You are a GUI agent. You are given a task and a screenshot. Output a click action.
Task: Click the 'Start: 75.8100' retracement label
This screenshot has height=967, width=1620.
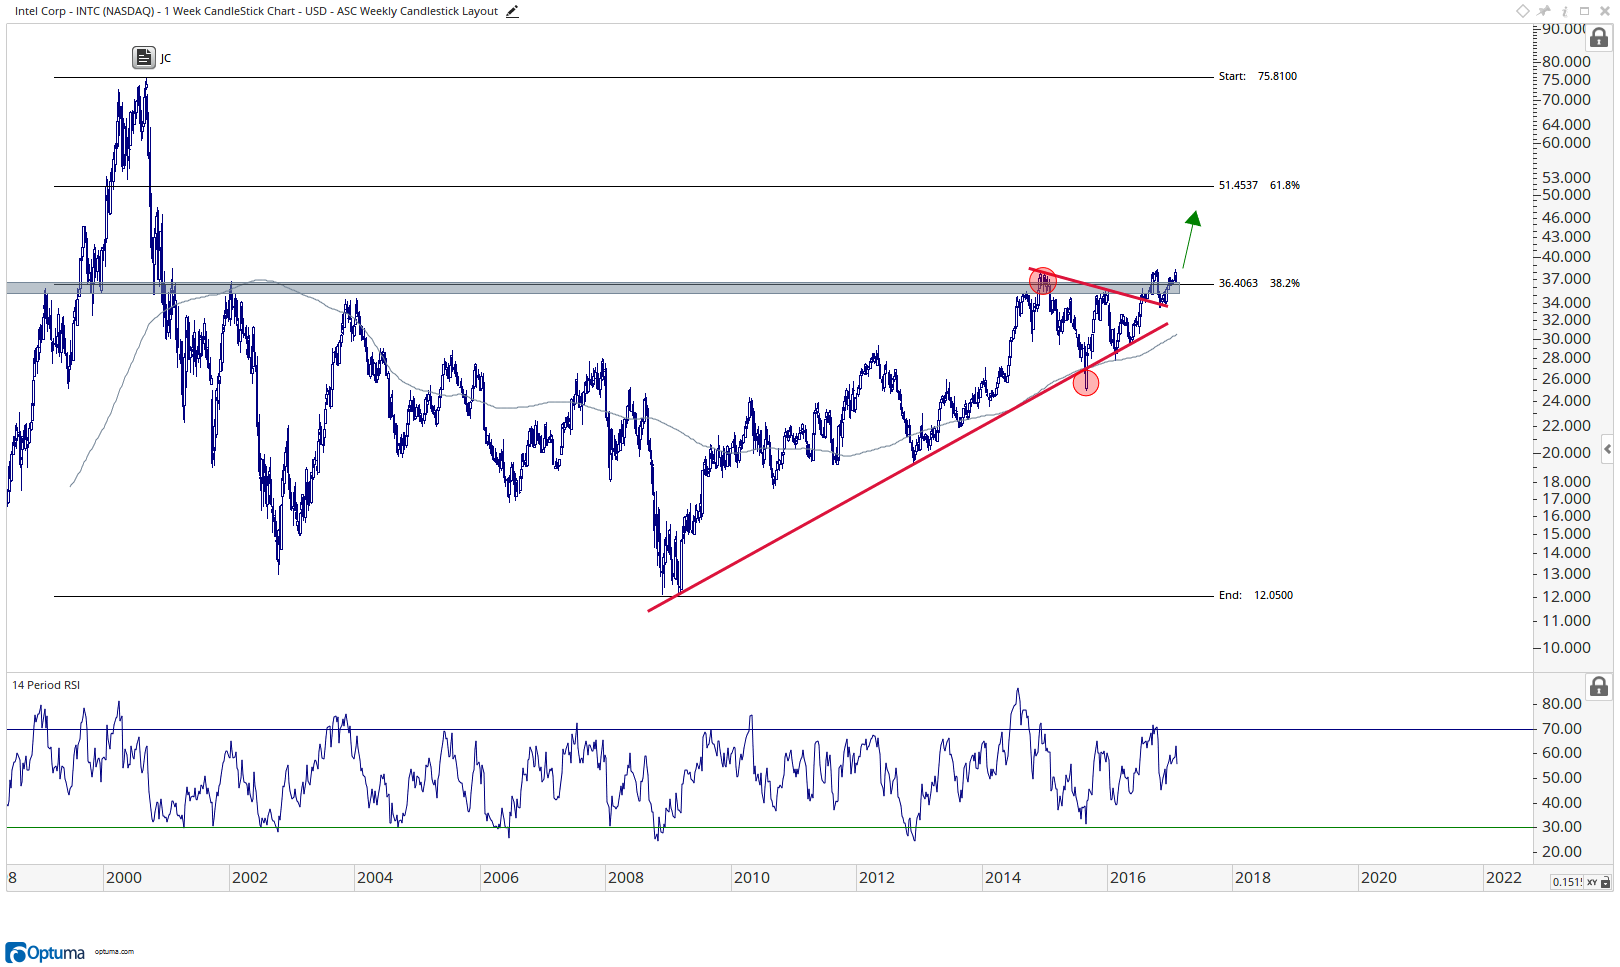[1257, 76]
